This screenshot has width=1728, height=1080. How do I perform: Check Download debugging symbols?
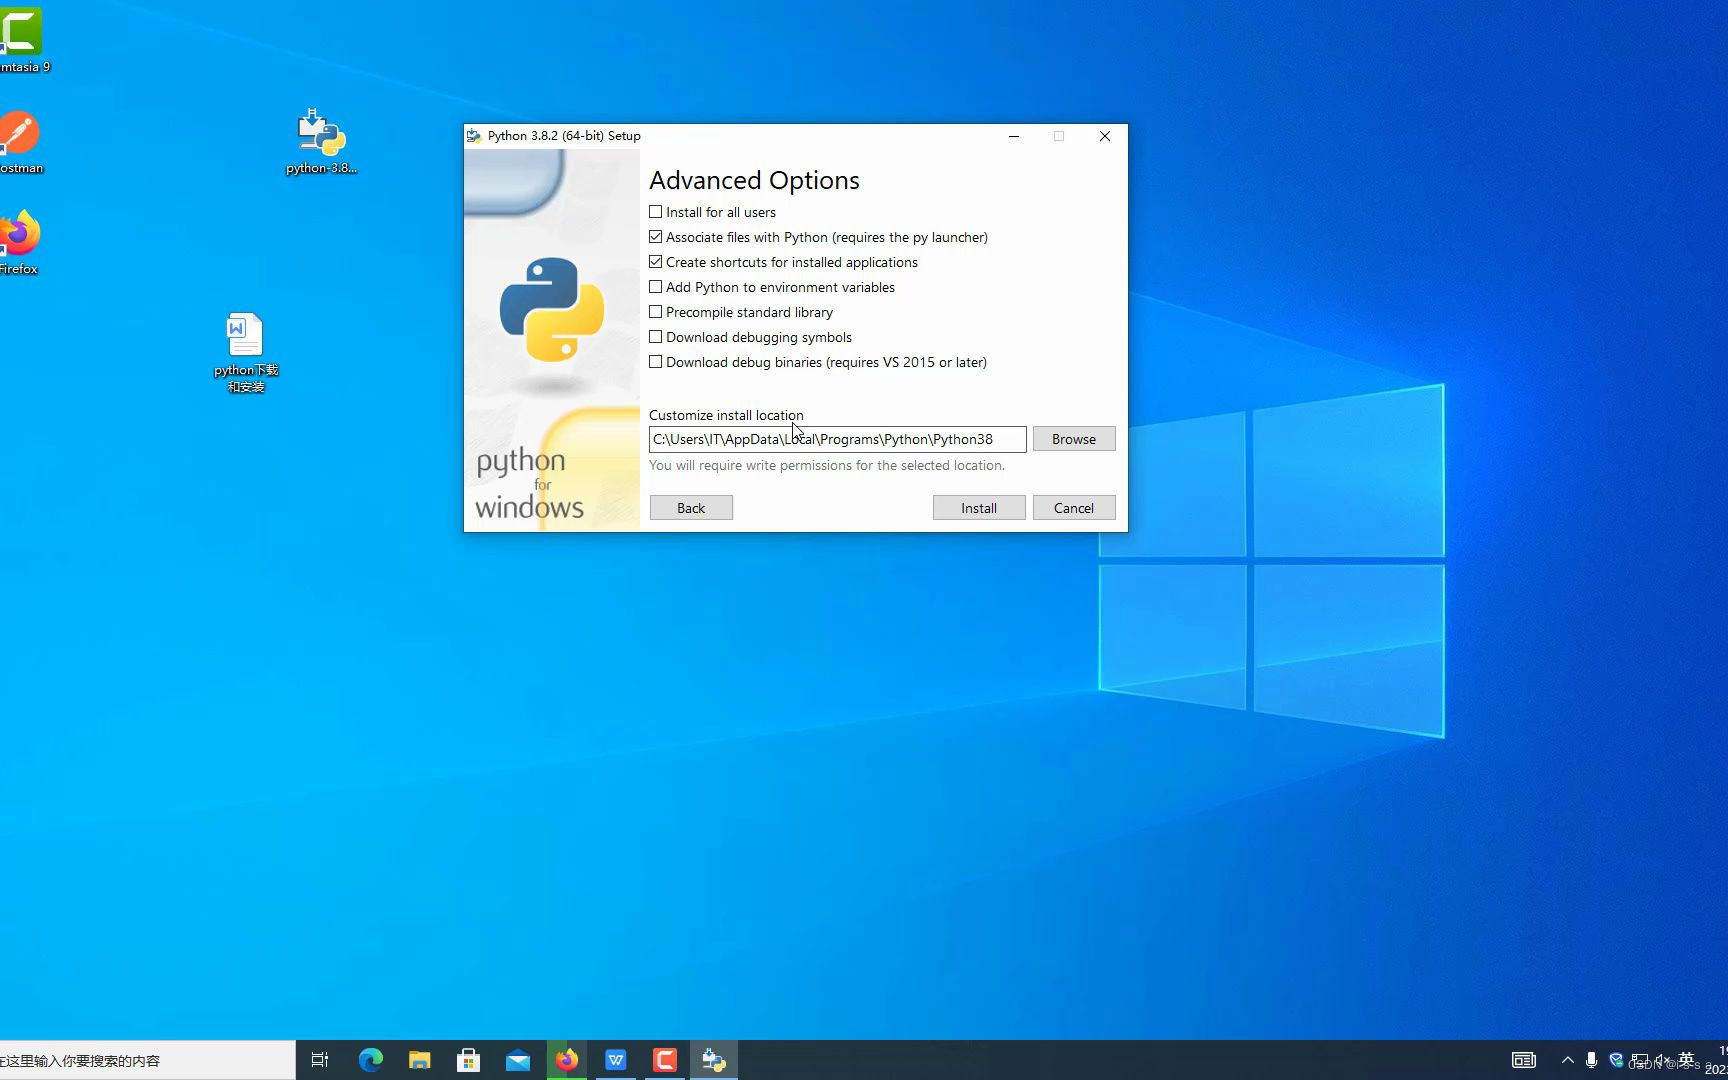tap(656, 337)
